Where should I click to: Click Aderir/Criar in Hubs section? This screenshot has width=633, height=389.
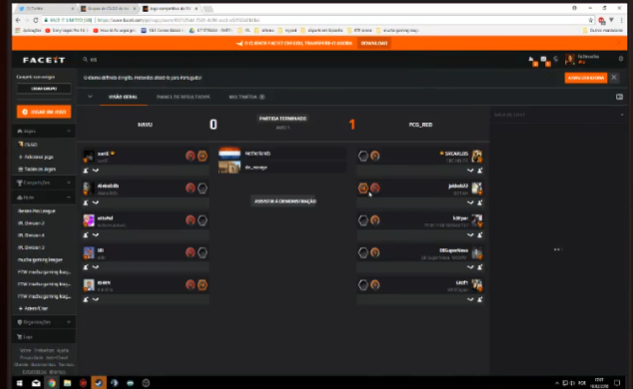33,308
